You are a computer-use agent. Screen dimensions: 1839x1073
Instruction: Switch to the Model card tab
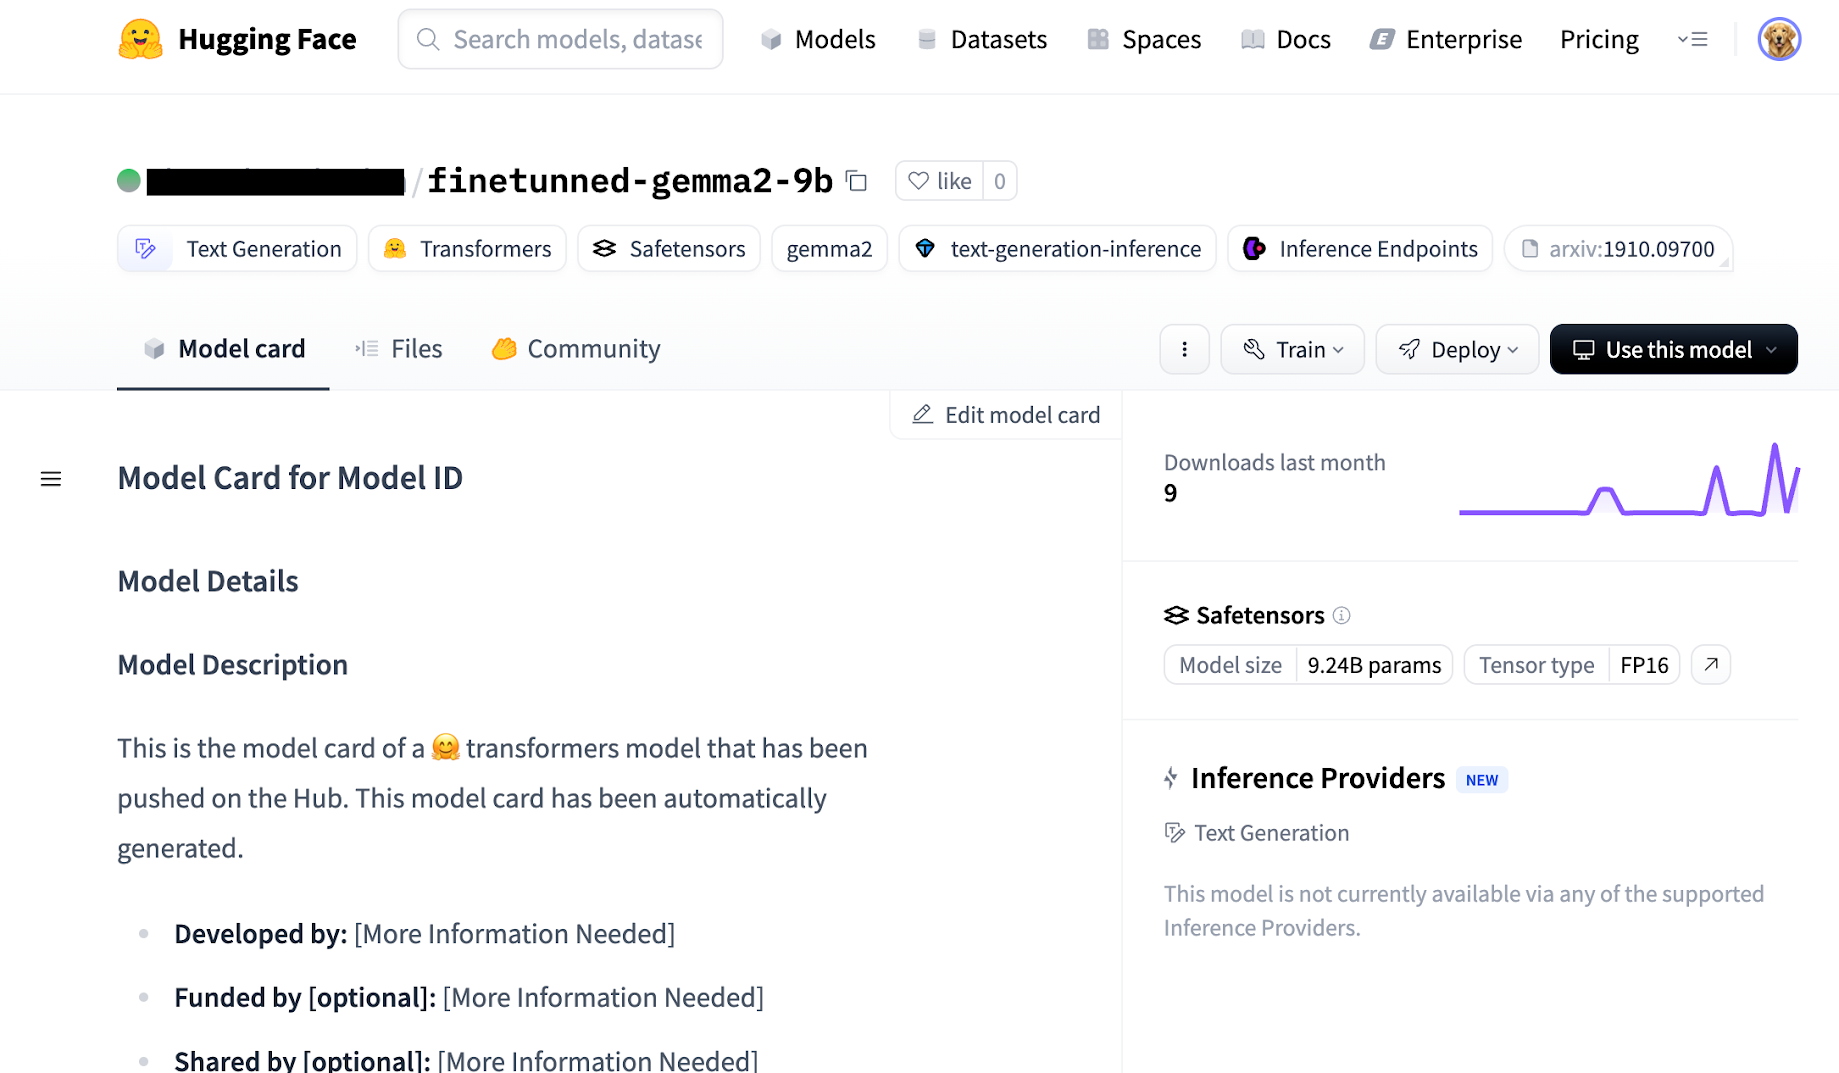point(223,349)
